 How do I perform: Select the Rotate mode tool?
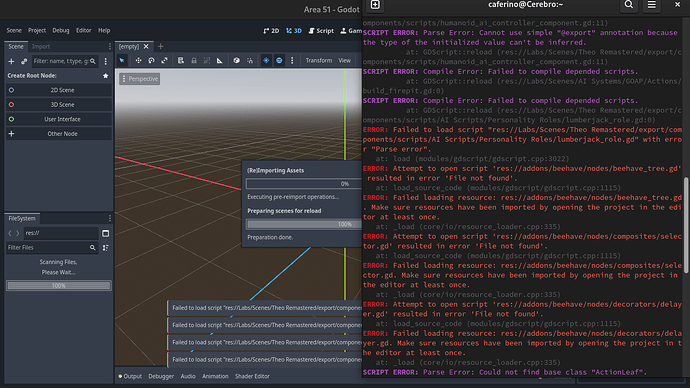click(x=151, y=60)
